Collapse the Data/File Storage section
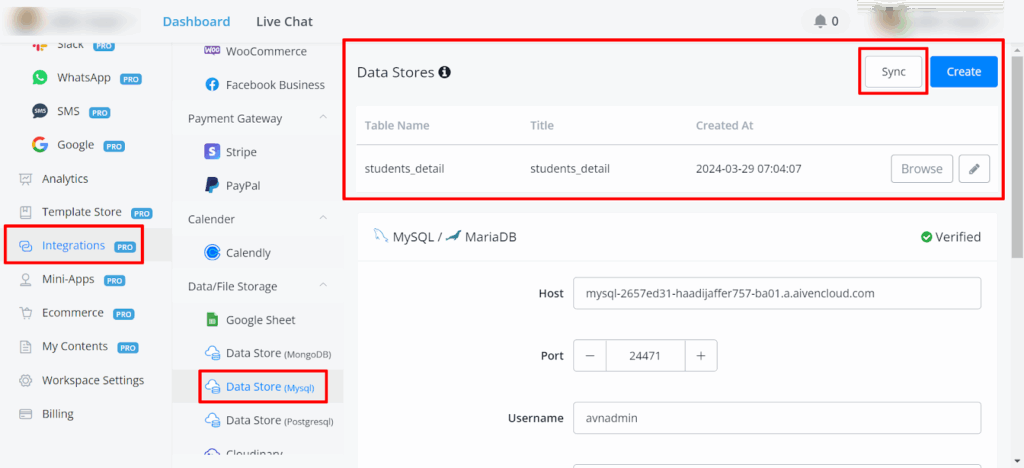1024x468 pixels. 323,286
